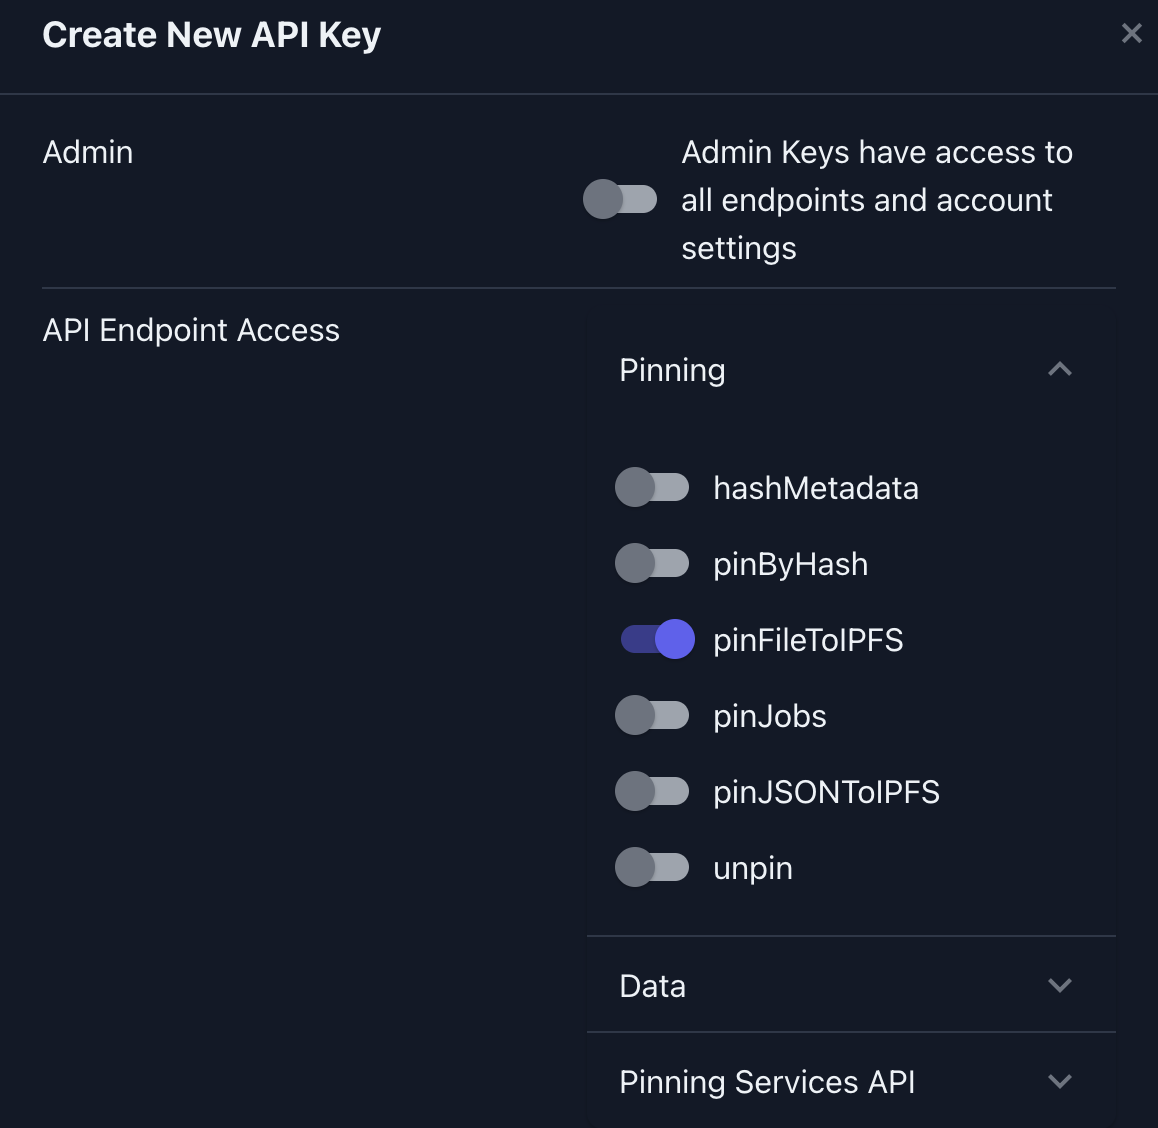Click the API Endpoint Access heading
The width and height of the screenshot is (1158, 1128).
[x=191, y=329]
